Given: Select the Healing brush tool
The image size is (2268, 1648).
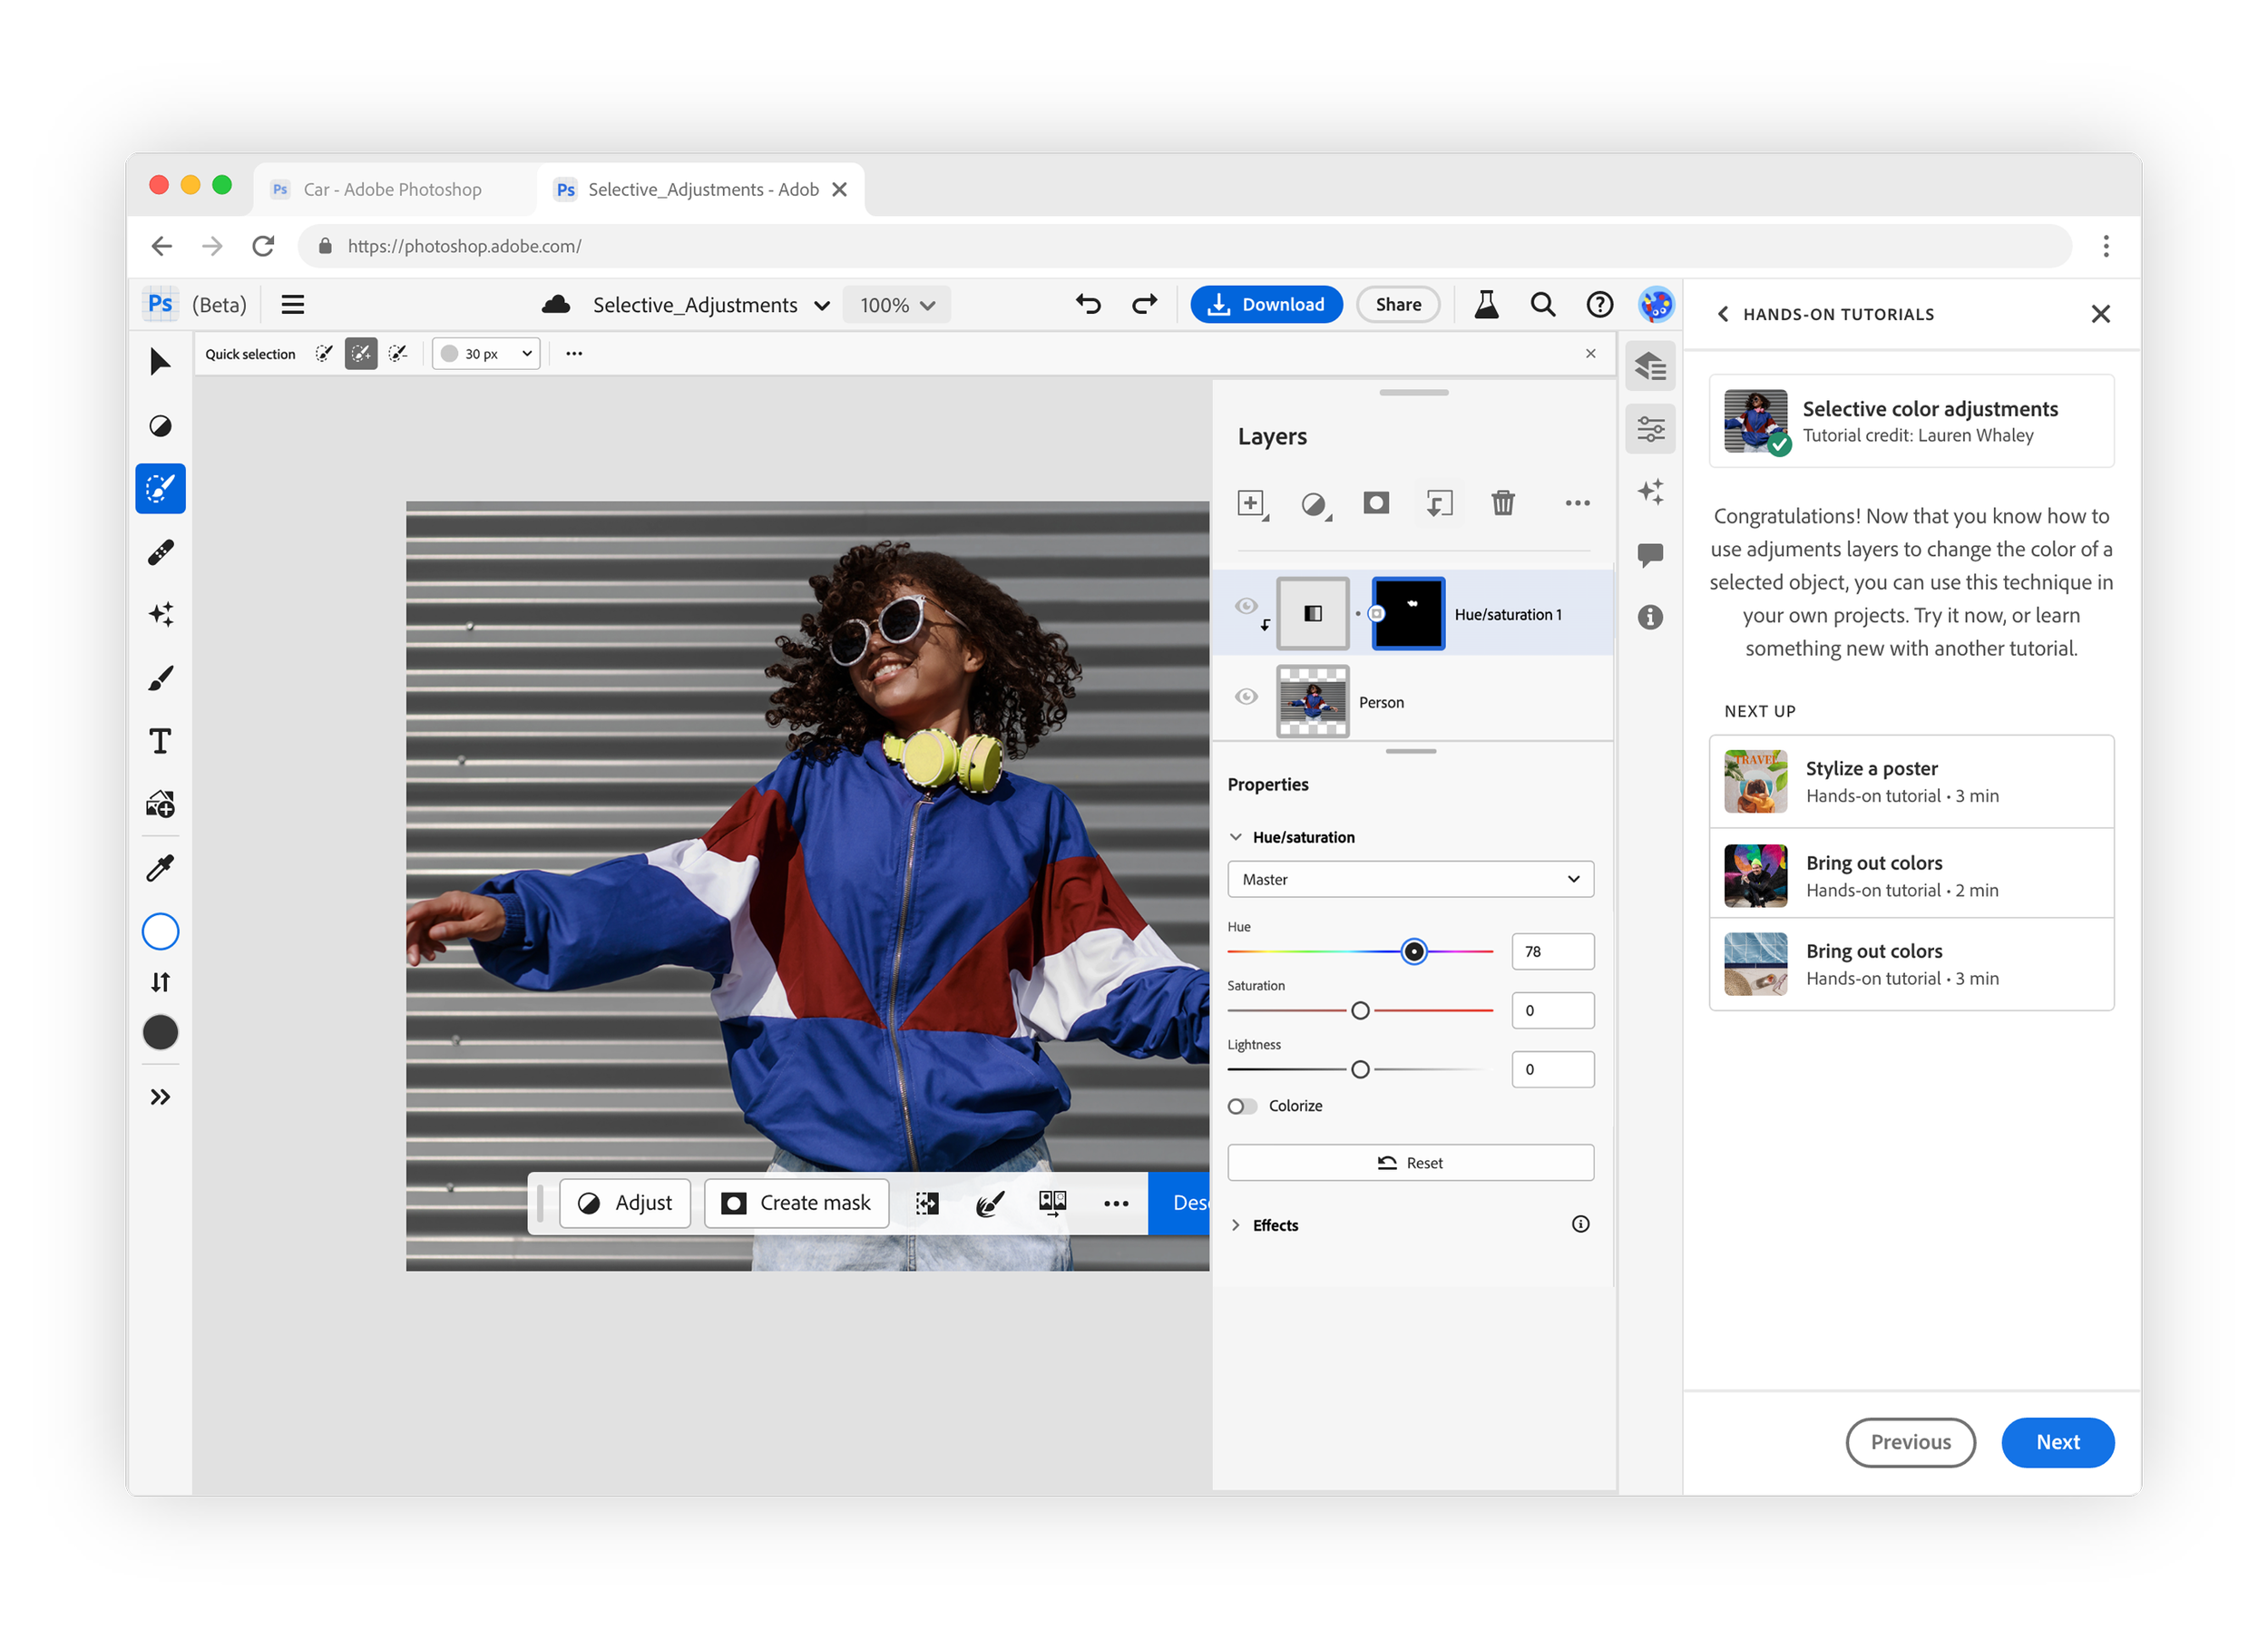Looking at the screenshot, I should (x=160, y=552).
